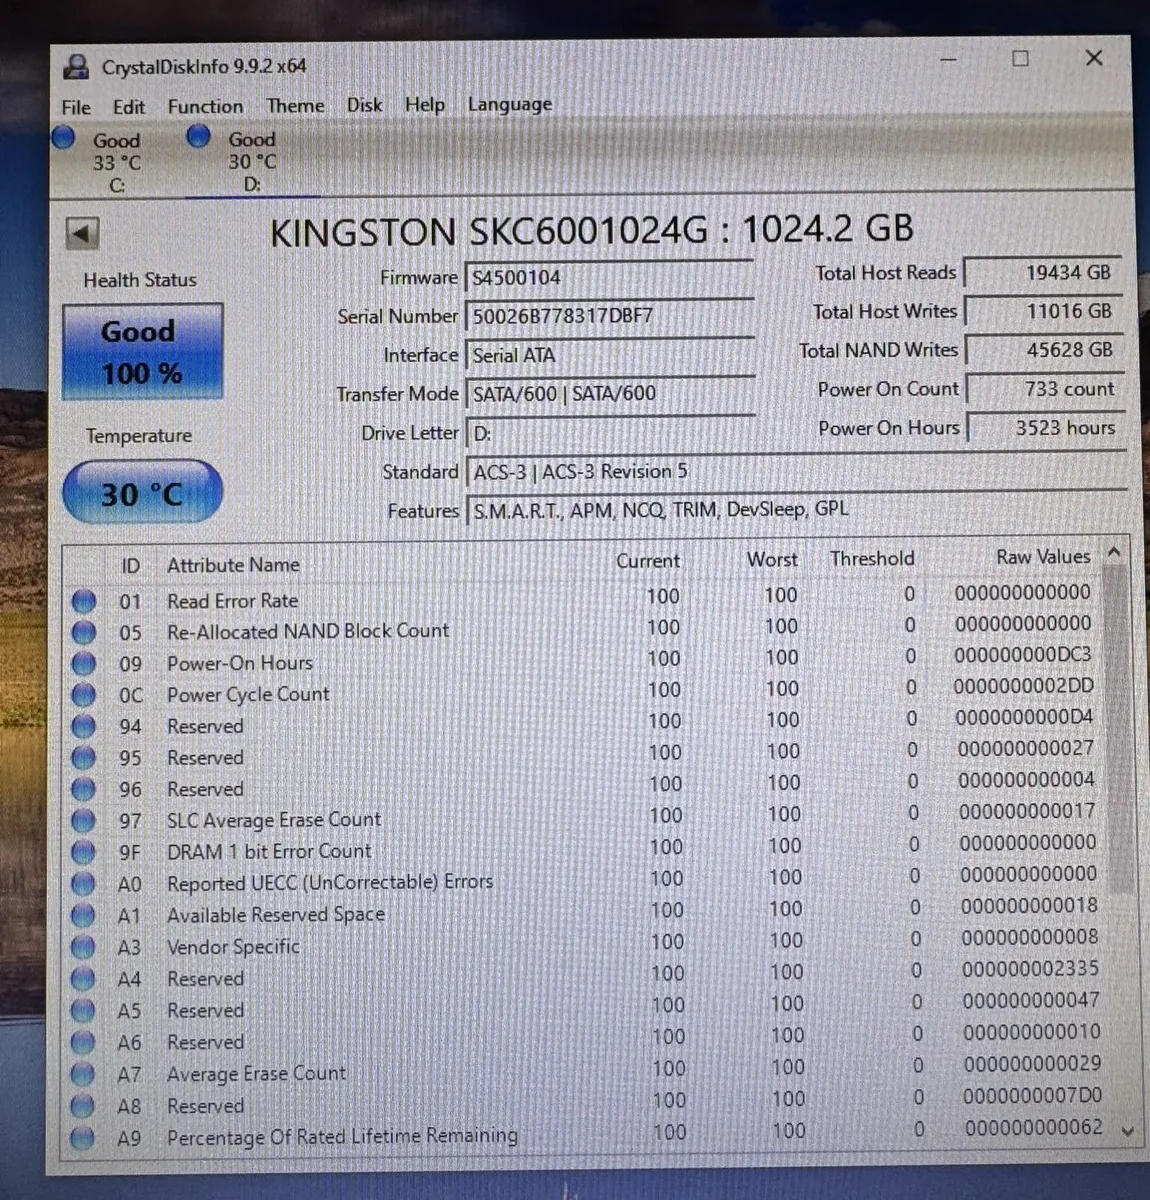Screen dimensions: 1150x1200
Task: Click status icon for Power-On Hours row
Action: pos(84,664)
